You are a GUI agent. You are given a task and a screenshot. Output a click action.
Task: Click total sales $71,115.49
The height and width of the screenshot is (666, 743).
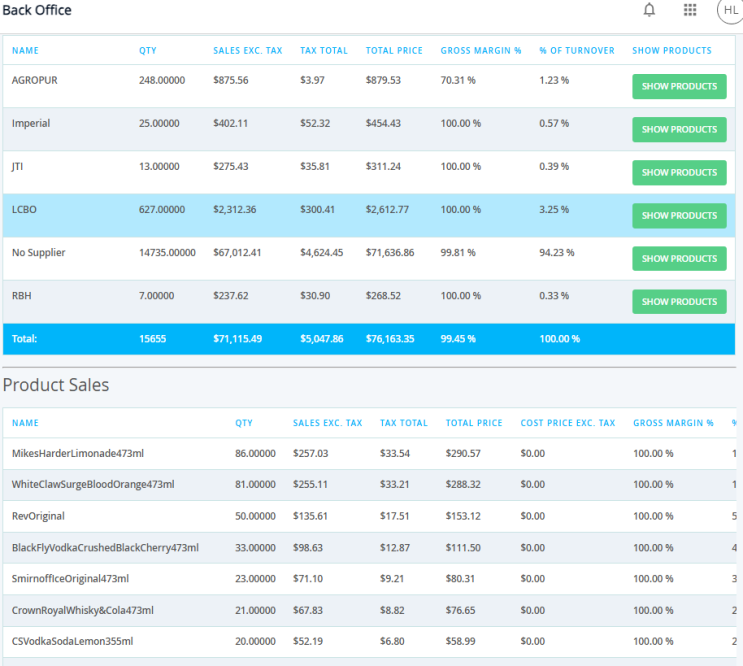pos(237,339)
